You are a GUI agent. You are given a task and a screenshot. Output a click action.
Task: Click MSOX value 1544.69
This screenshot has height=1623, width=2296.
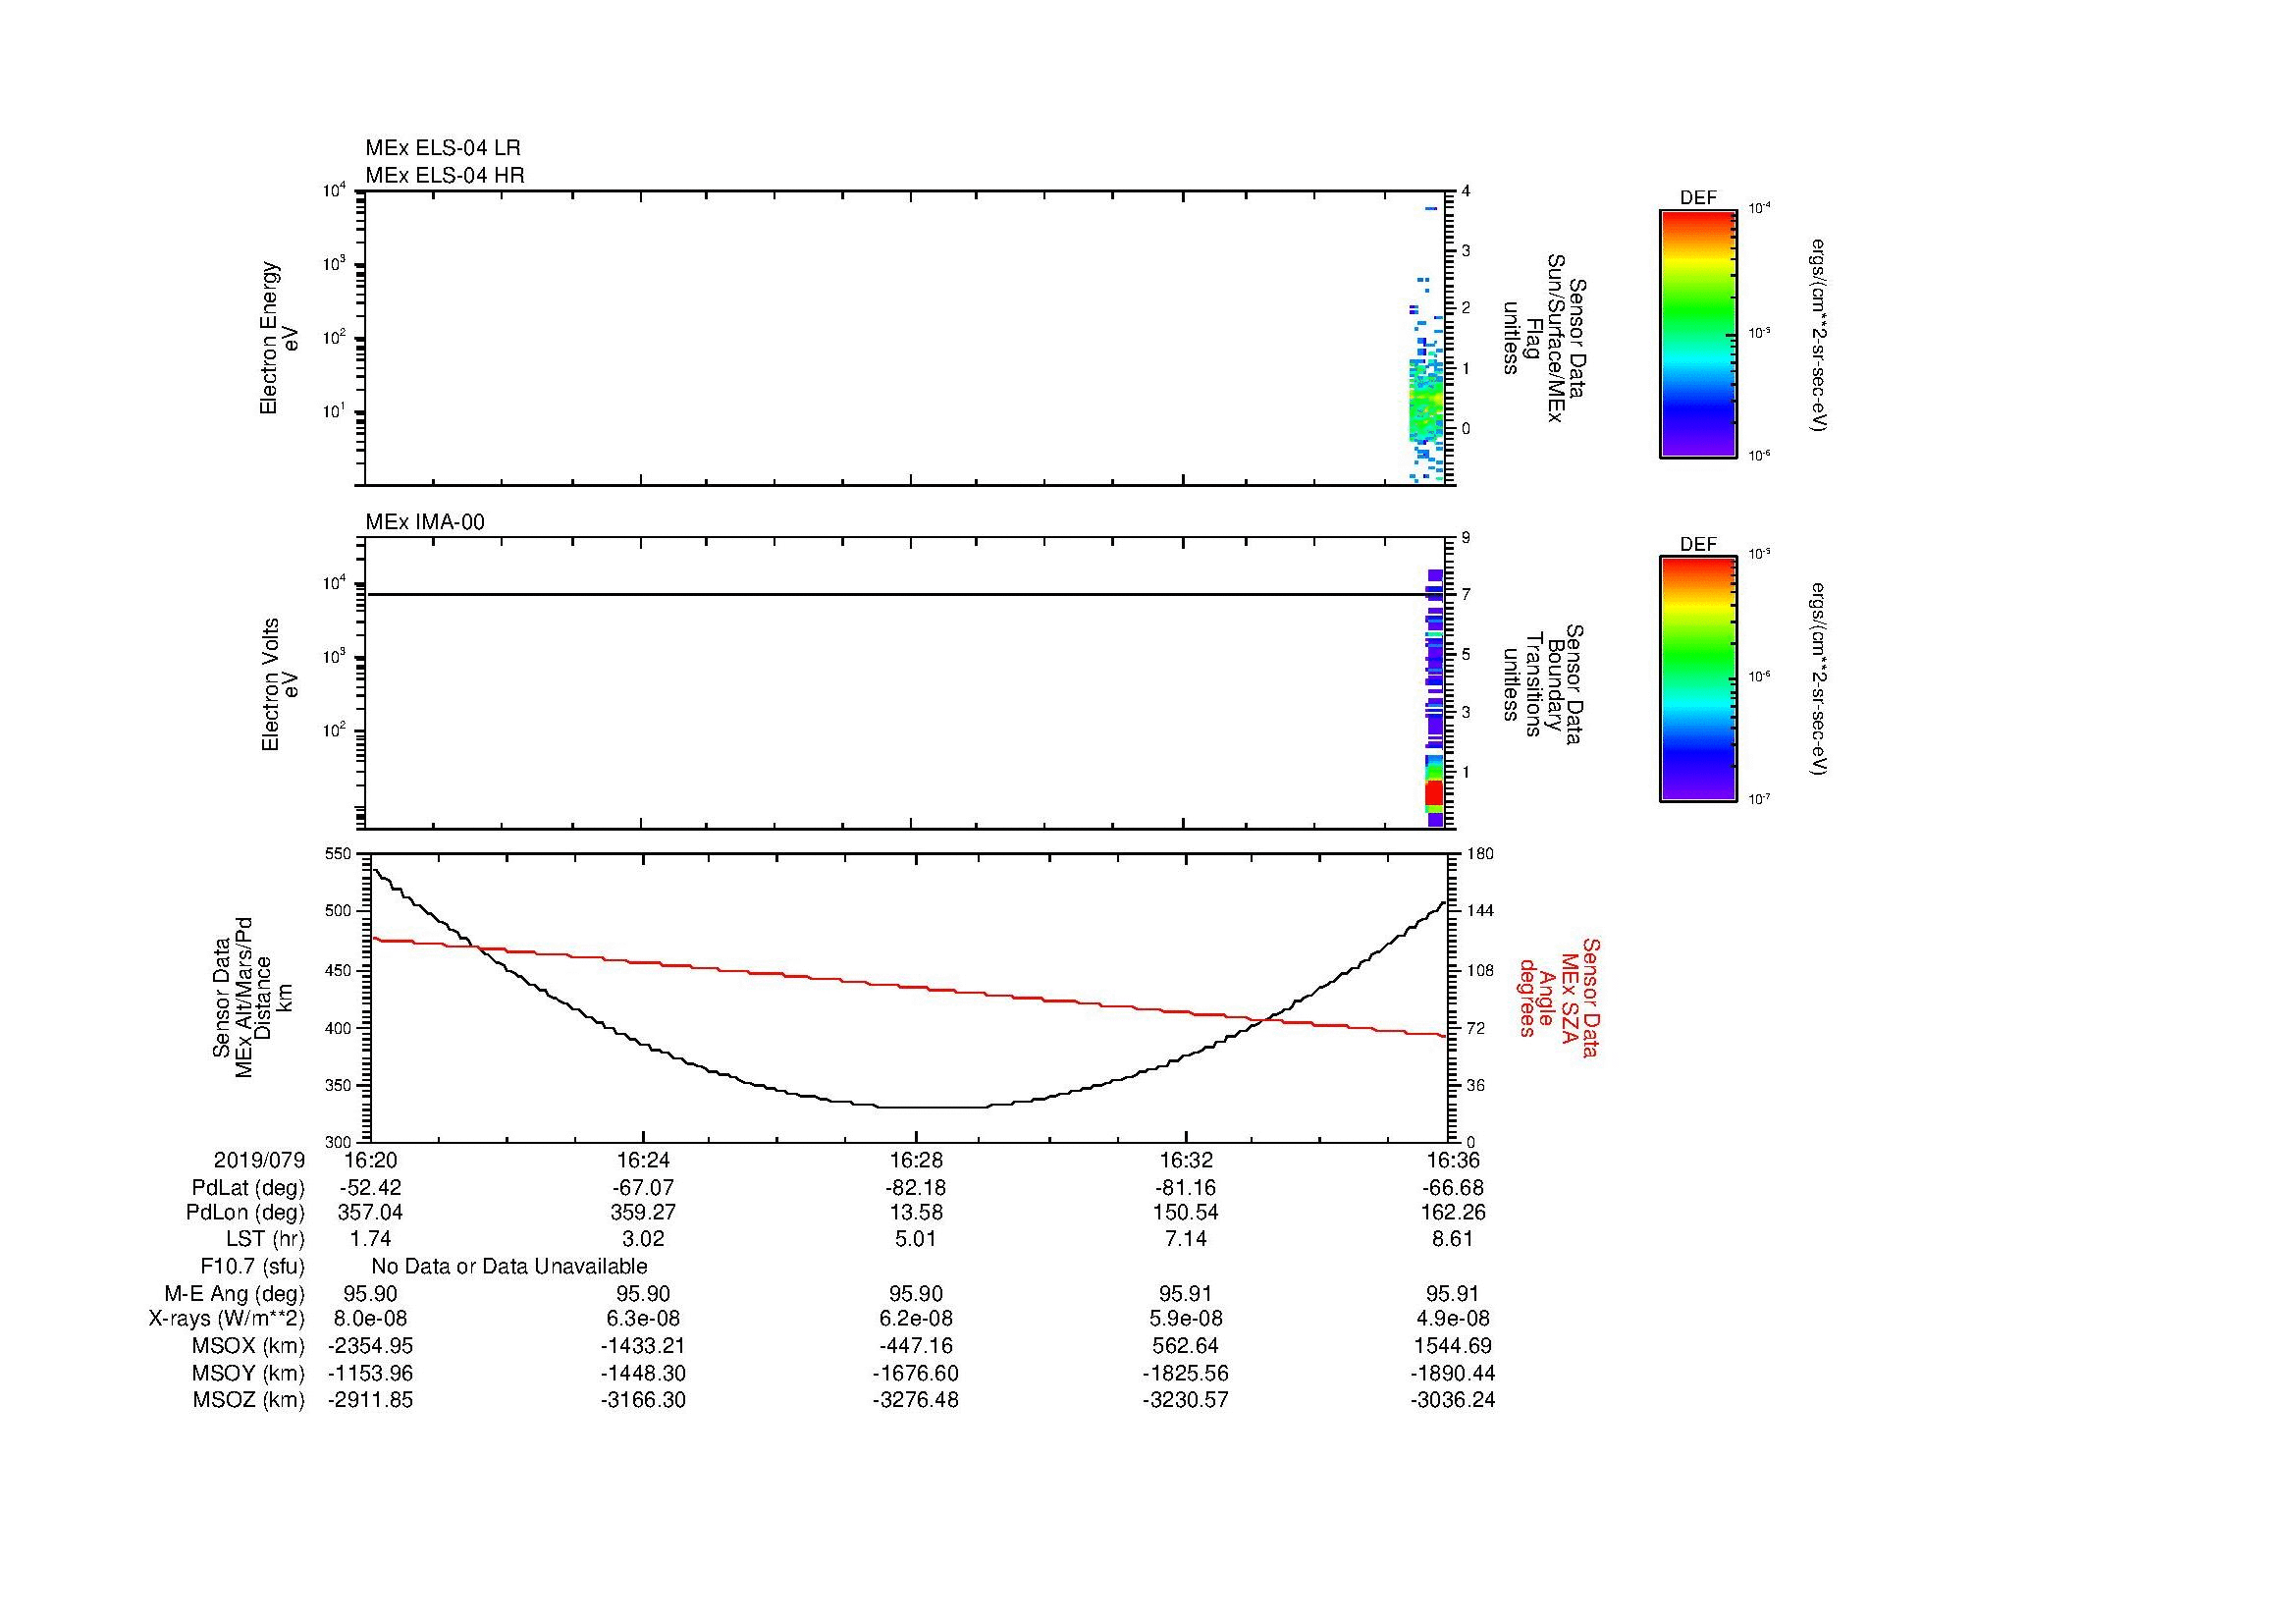[1454, 1346]
